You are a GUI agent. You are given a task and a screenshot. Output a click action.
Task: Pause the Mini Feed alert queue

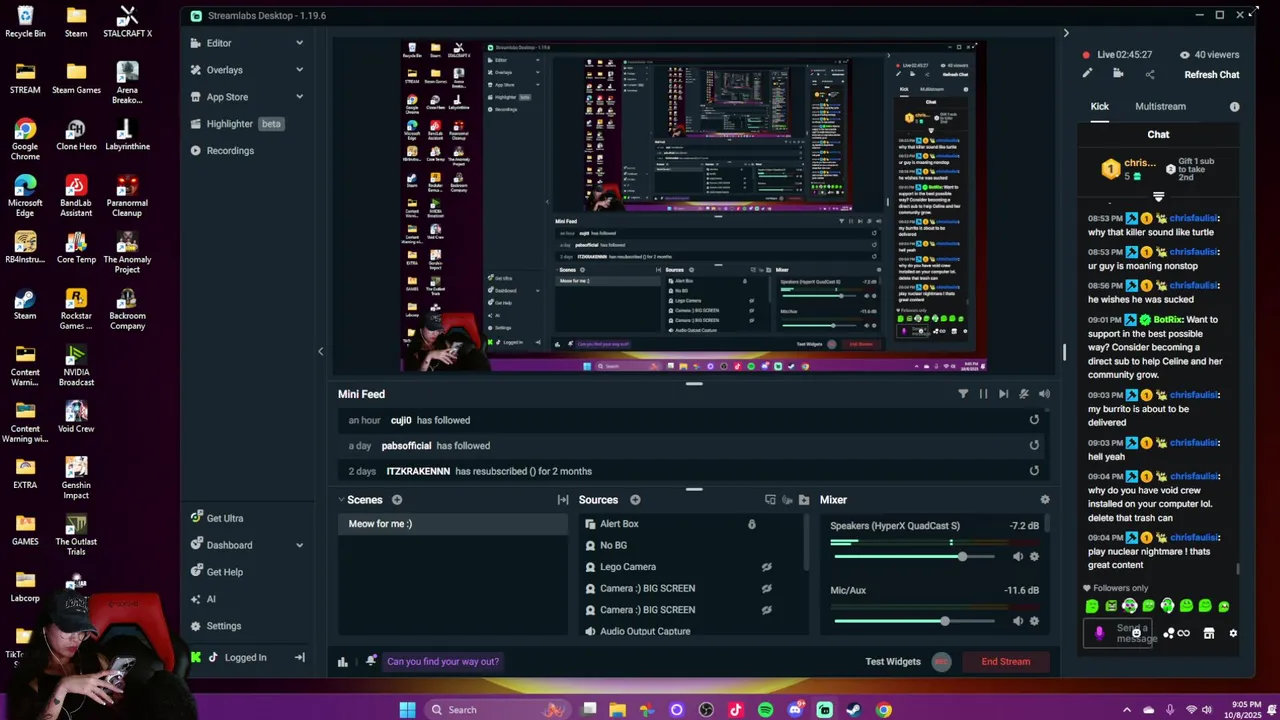[x=983, y=394]
